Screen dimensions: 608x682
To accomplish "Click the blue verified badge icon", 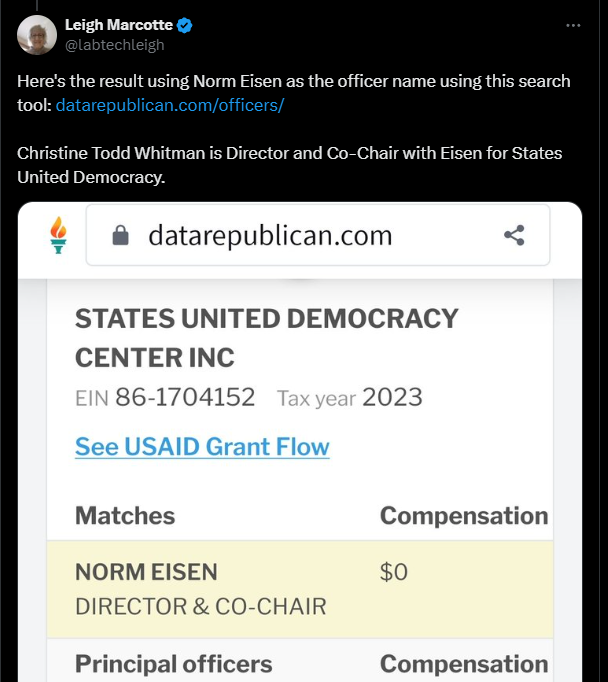I will pyautogui.click(x=185, y=25).
